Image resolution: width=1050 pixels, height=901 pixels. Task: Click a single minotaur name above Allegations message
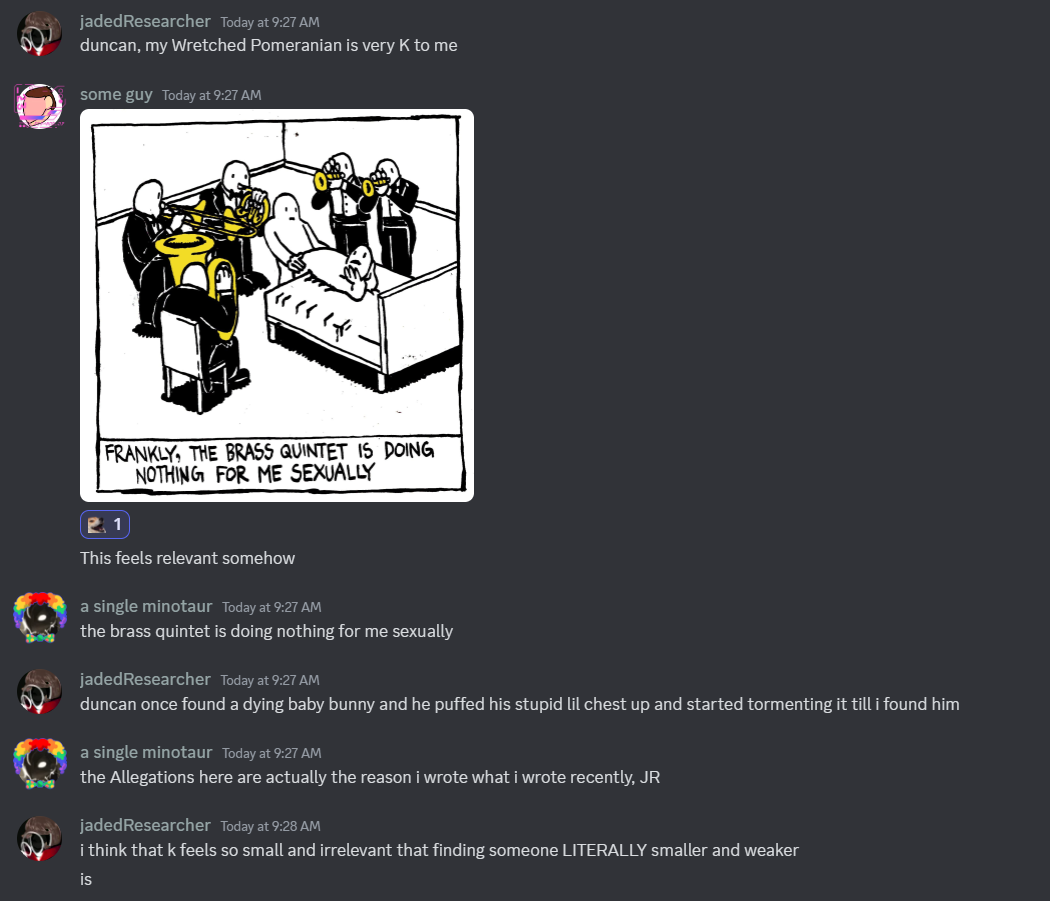pos(146,752)
